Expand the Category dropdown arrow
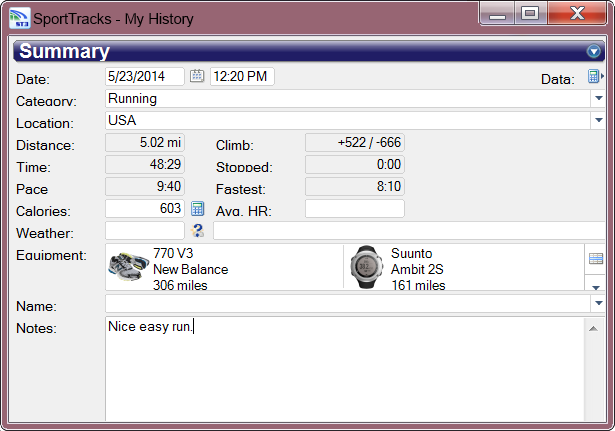This screenshot has width=615, height=431. 598,98
